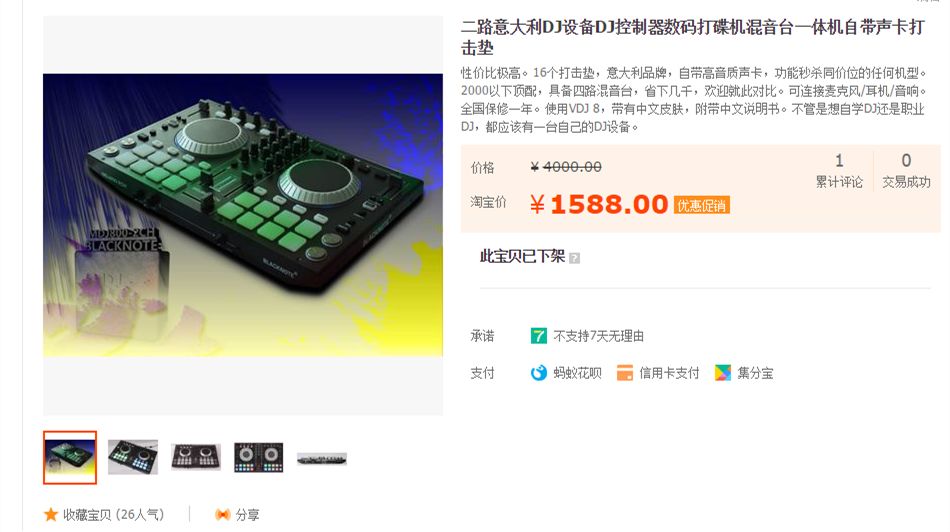Click the 优惠促销 promotion badge
Viewport: 950px width, 532px height.
click(702, 205)
